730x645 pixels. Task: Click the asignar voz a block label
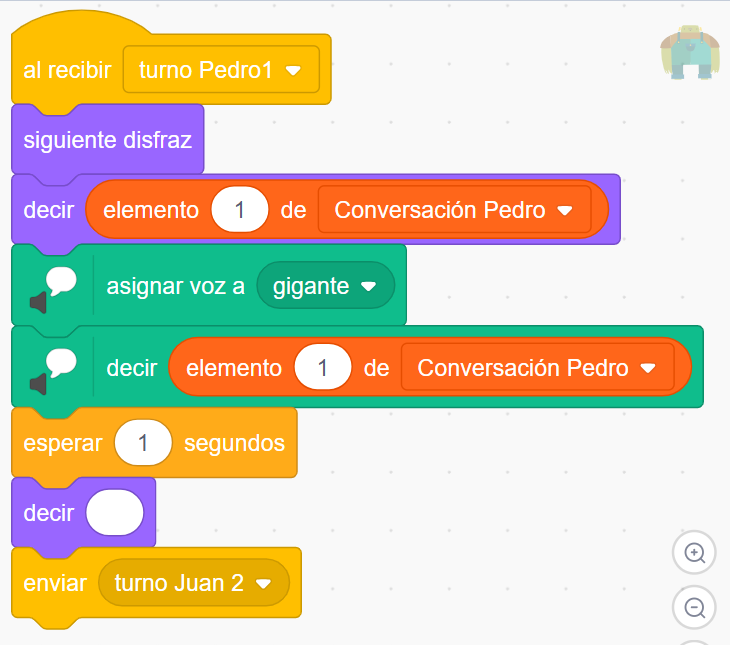tap(176, 286)
